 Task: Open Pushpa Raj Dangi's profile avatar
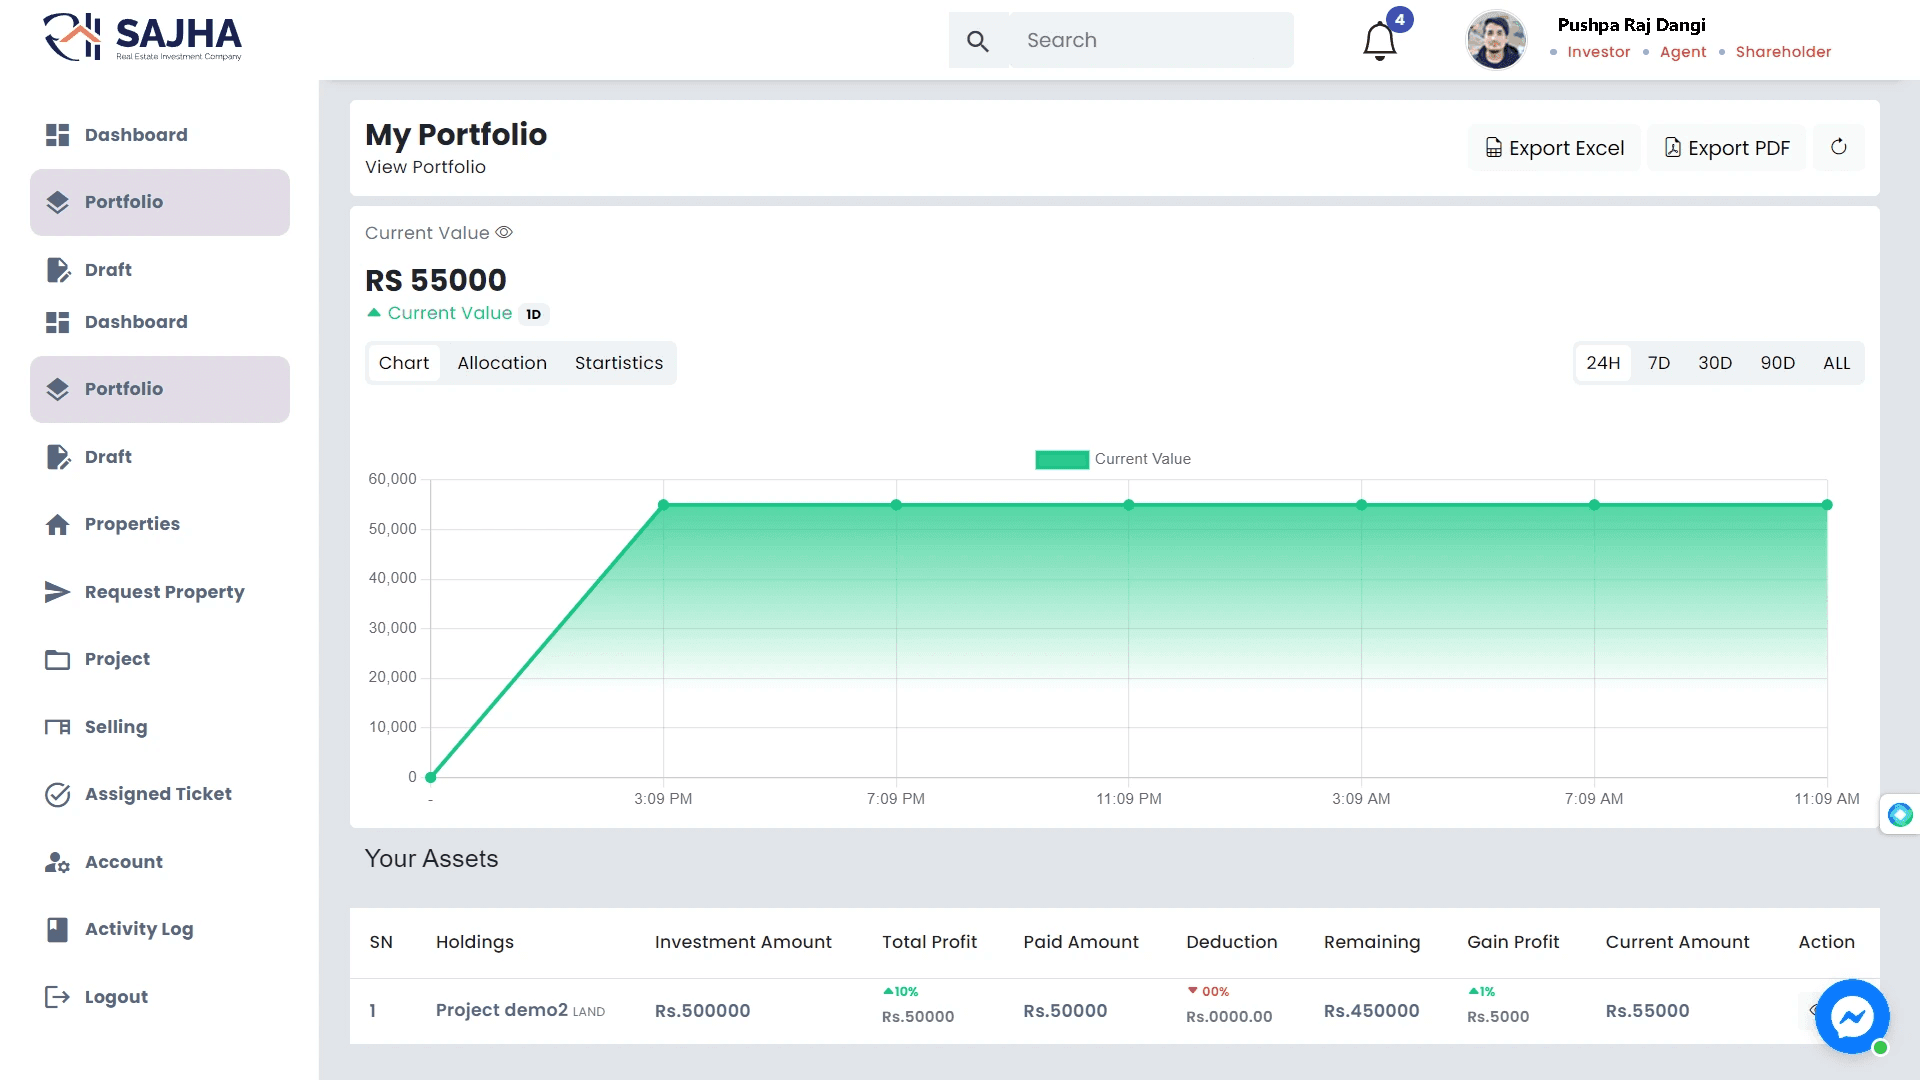(x=1496, y=40)
